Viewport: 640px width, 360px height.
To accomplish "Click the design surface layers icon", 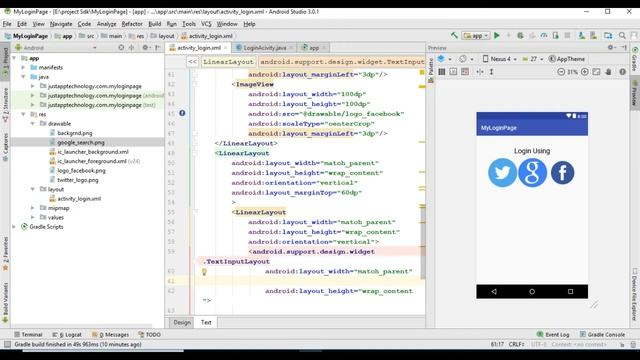I will coord(441,59).
